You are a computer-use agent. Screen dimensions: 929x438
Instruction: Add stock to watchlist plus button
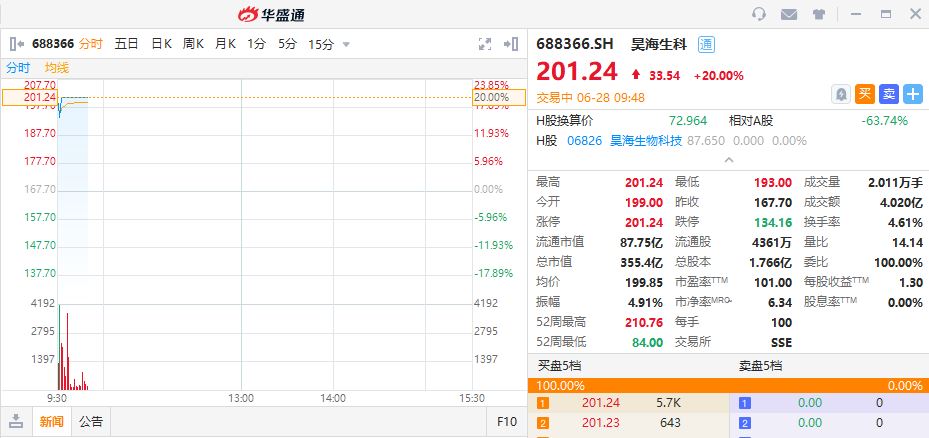coord(913,94)
